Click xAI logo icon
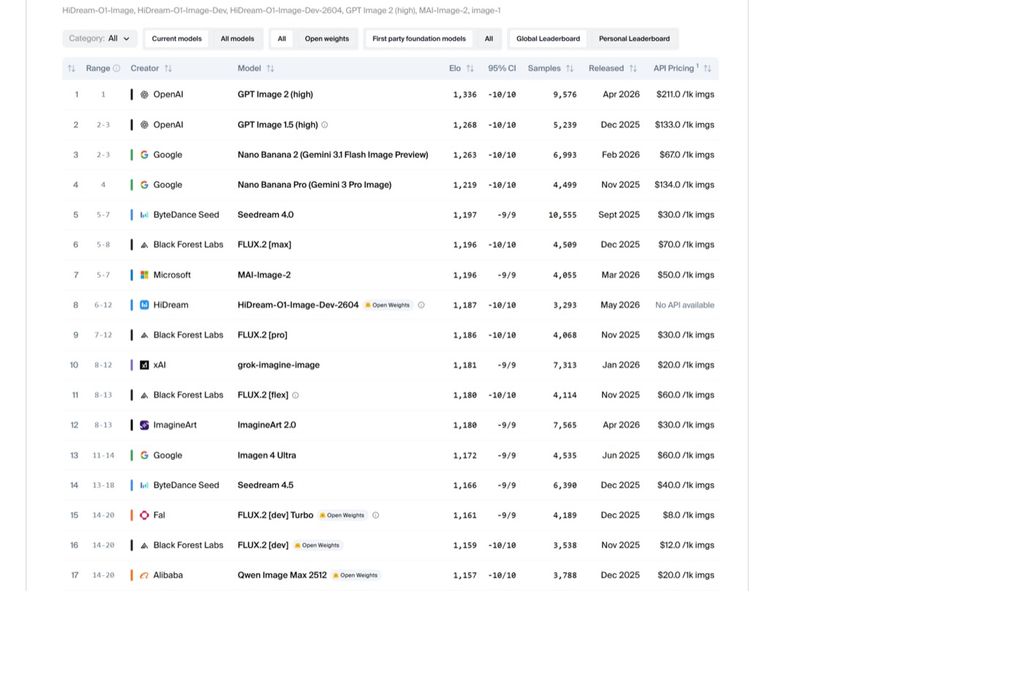Image resolution: width=1024 pixels, height=688 pixels. (x=144, y=365)
